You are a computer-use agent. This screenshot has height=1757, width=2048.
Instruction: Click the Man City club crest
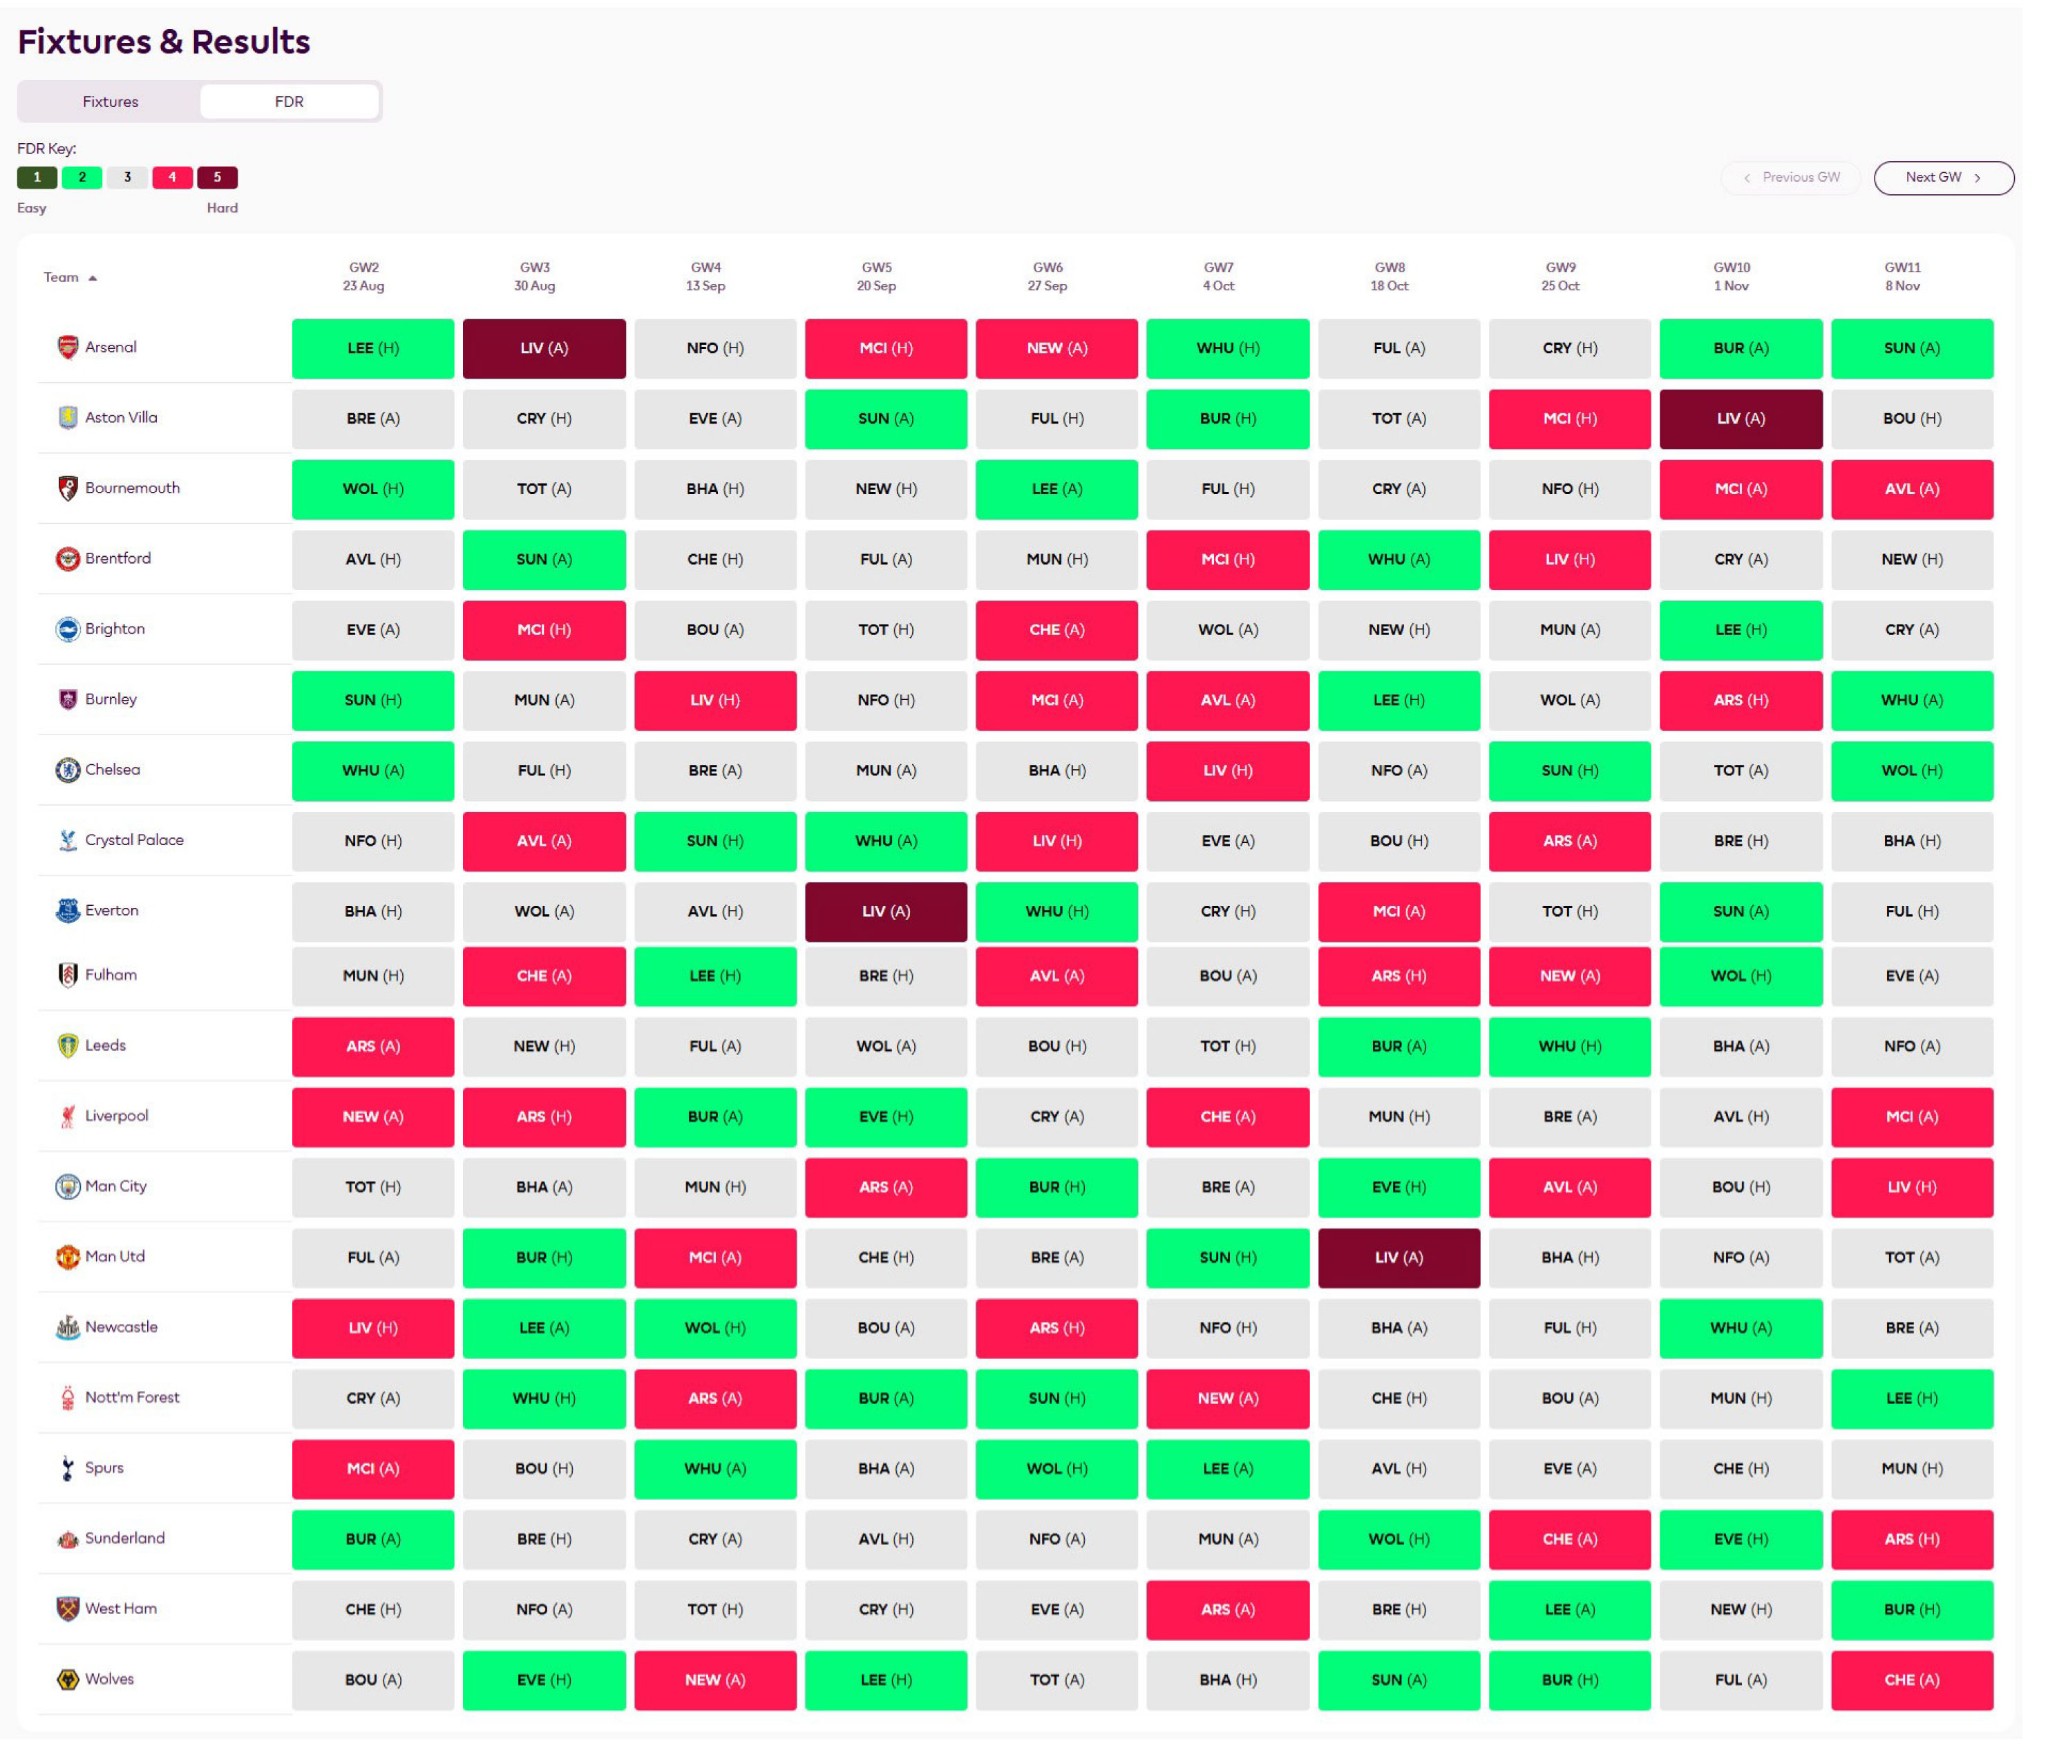67,1186
